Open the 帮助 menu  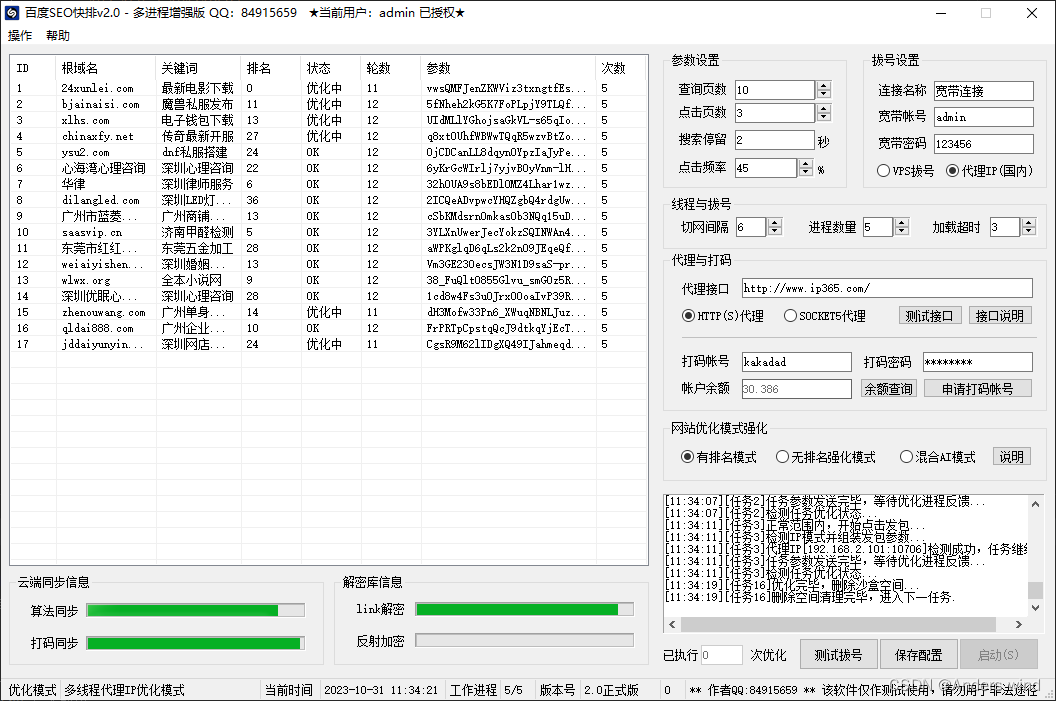58,36
